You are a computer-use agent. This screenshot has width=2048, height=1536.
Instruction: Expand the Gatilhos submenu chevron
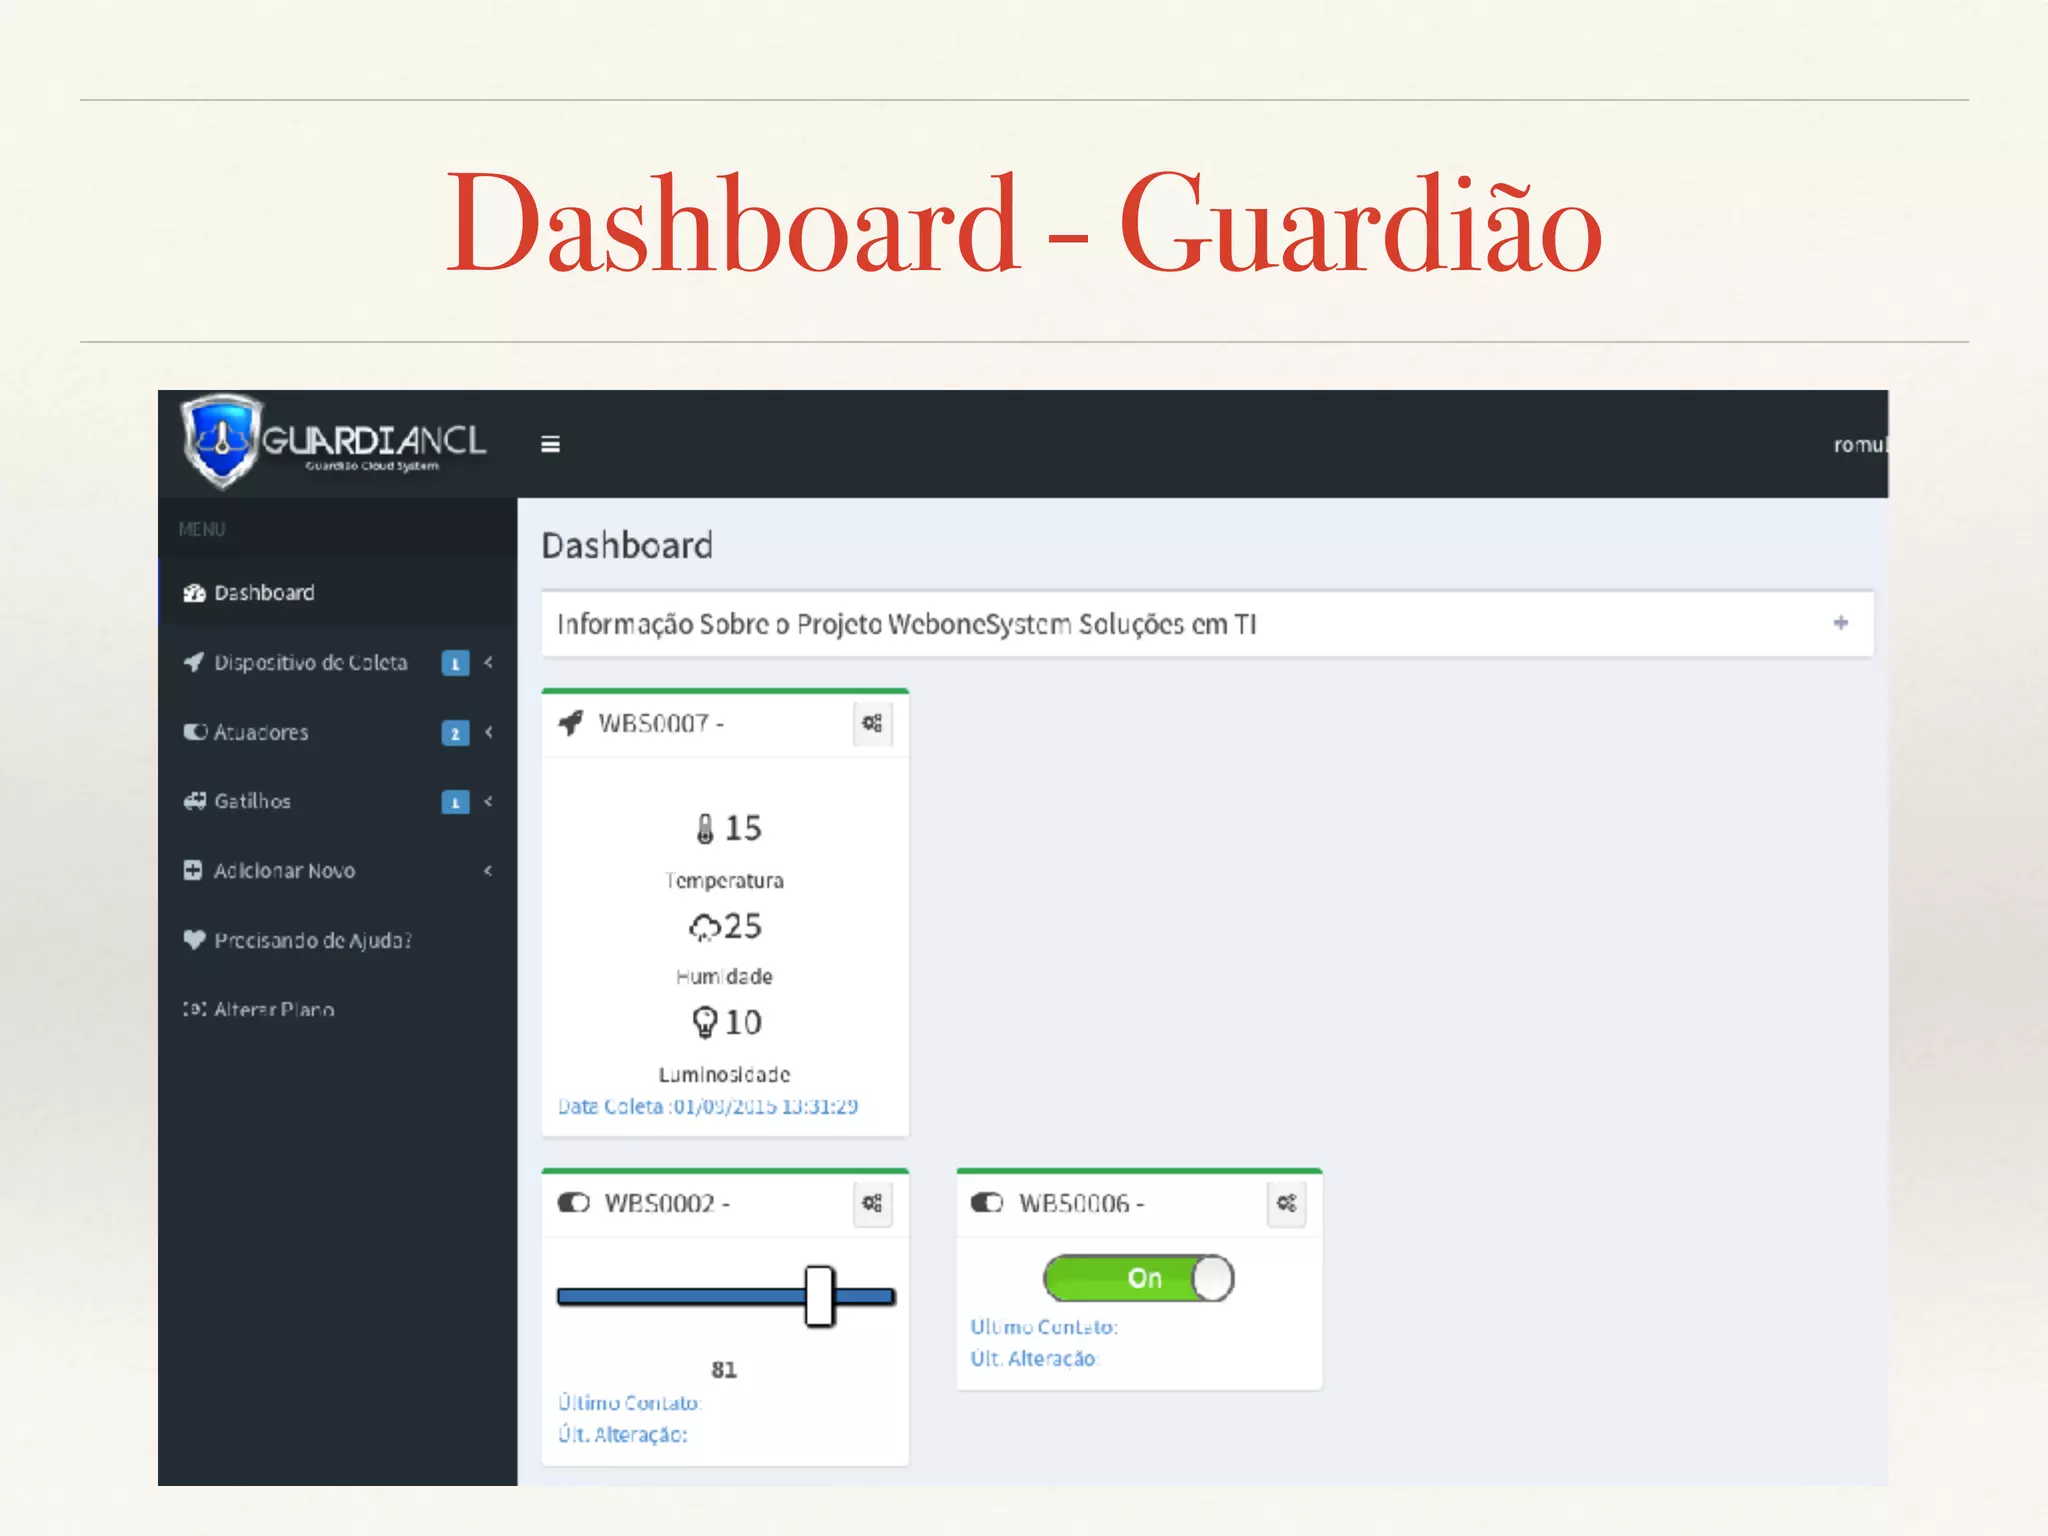[x=488, y=801]
